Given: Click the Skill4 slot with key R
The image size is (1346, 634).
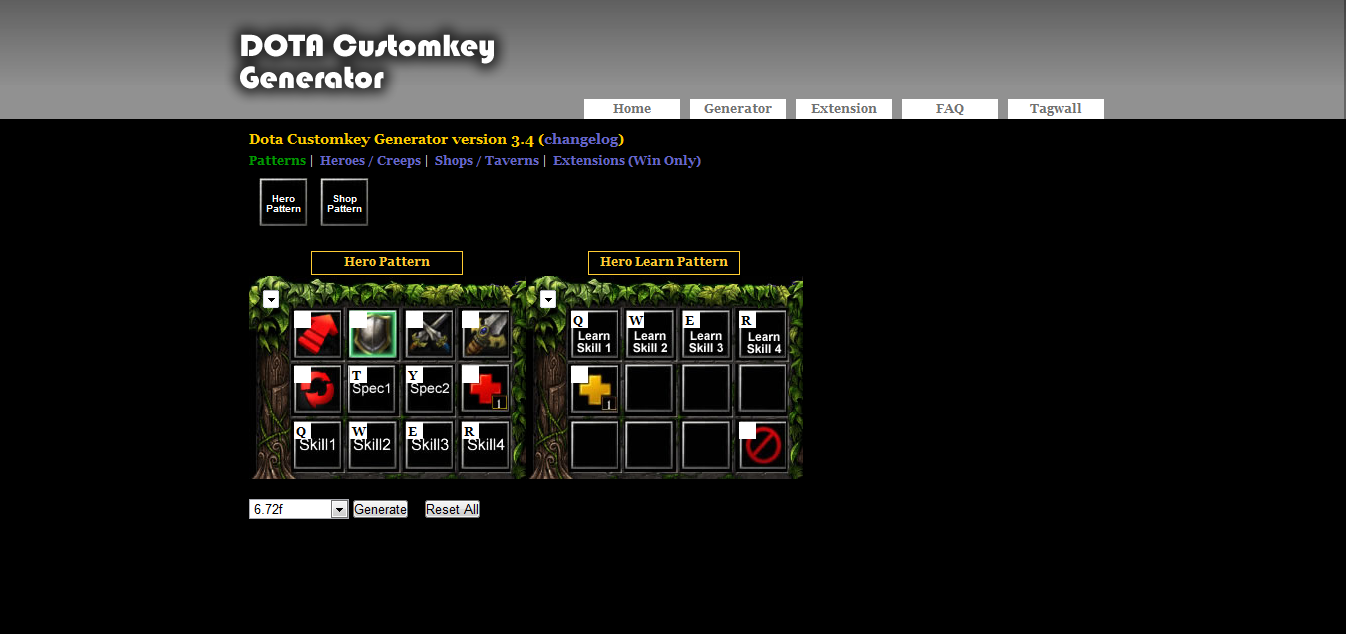Looking at the screenshot, I should coord(486,445).
